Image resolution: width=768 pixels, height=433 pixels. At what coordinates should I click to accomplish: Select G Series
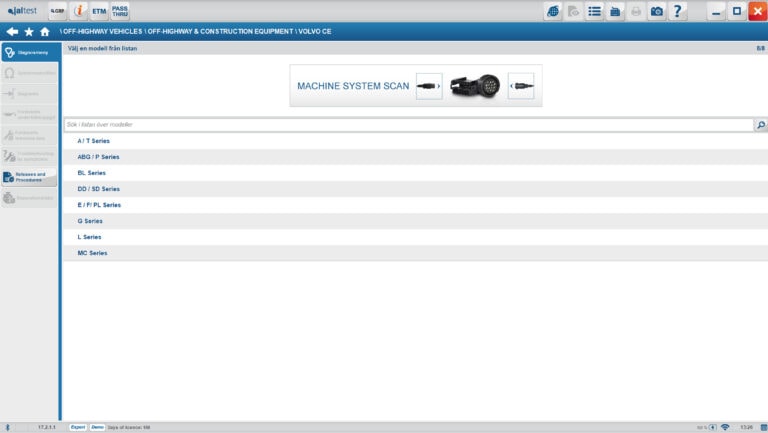(x=415, y=221)
